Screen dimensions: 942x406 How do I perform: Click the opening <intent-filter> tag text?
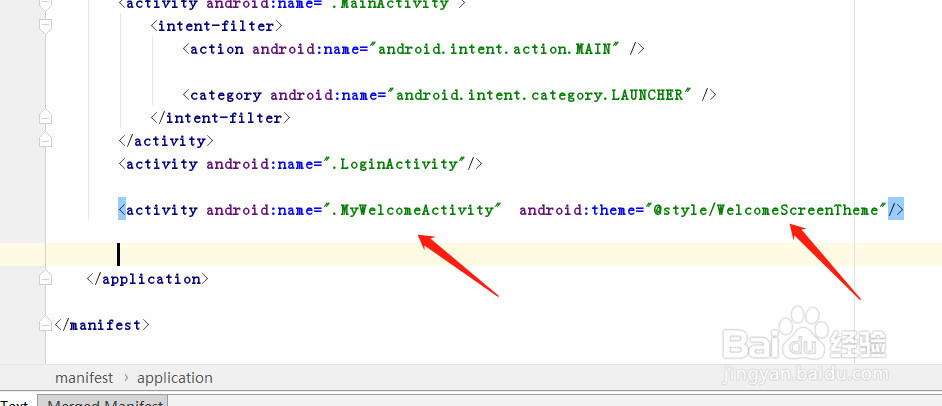tap(216, 26)
